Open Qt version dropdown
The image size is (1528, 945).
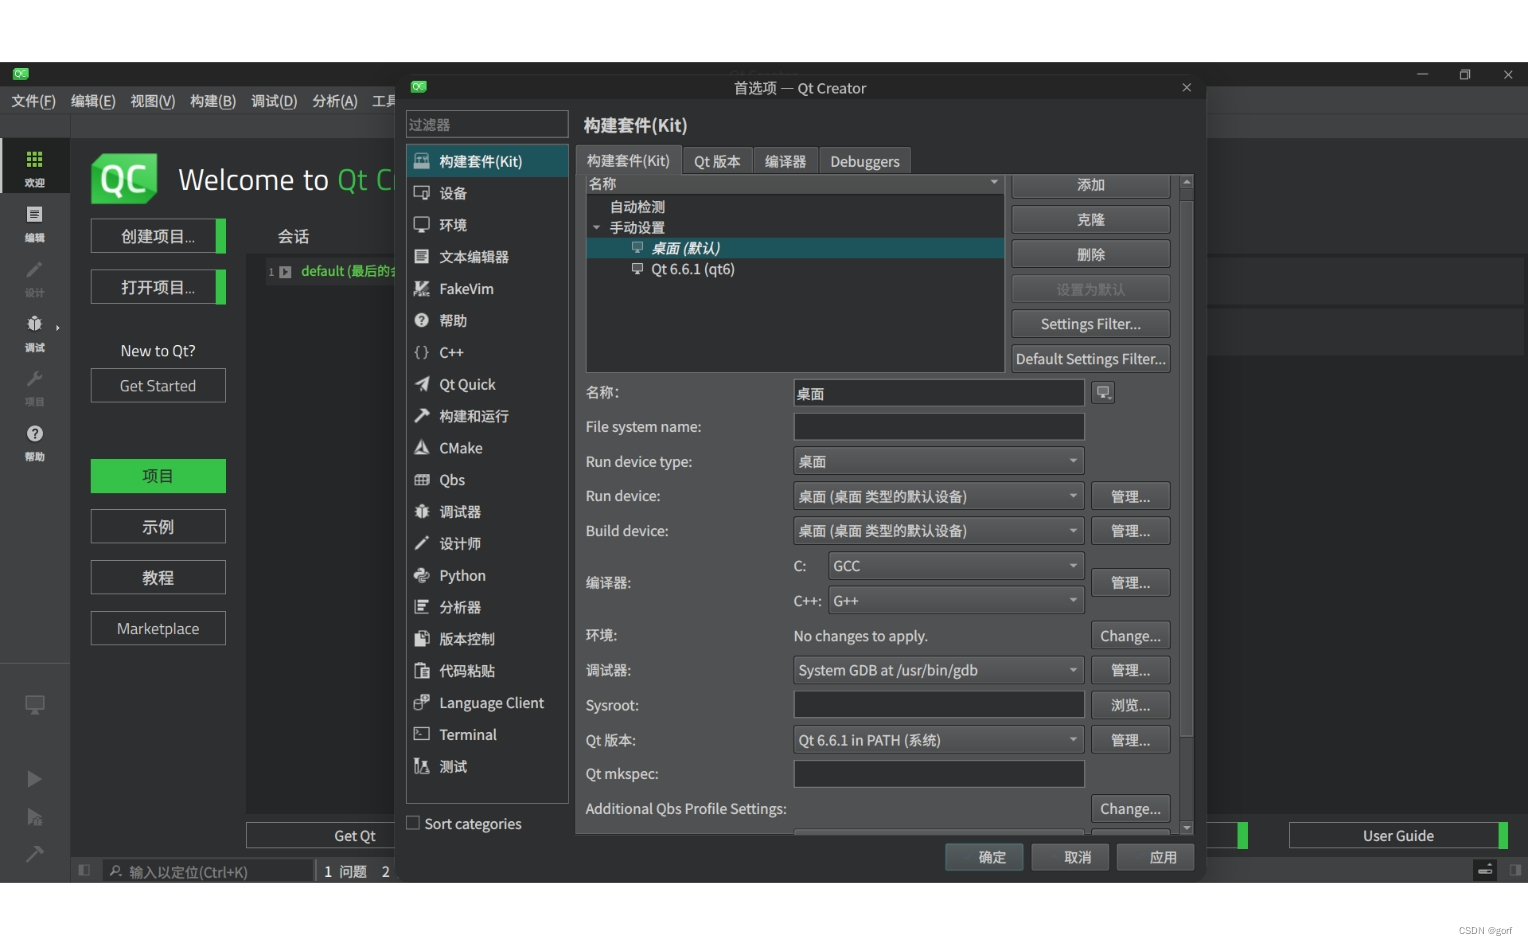pos(938,741)
